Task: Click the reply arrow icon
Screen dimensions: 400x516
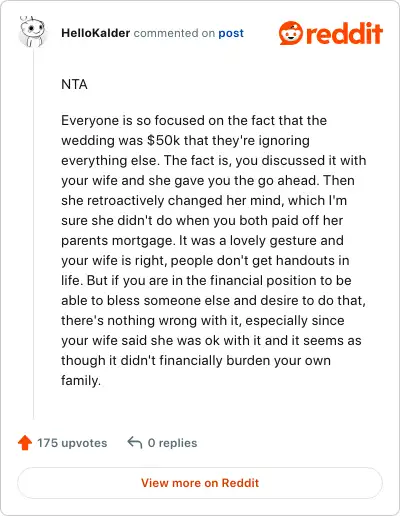Action: point(135,443)
